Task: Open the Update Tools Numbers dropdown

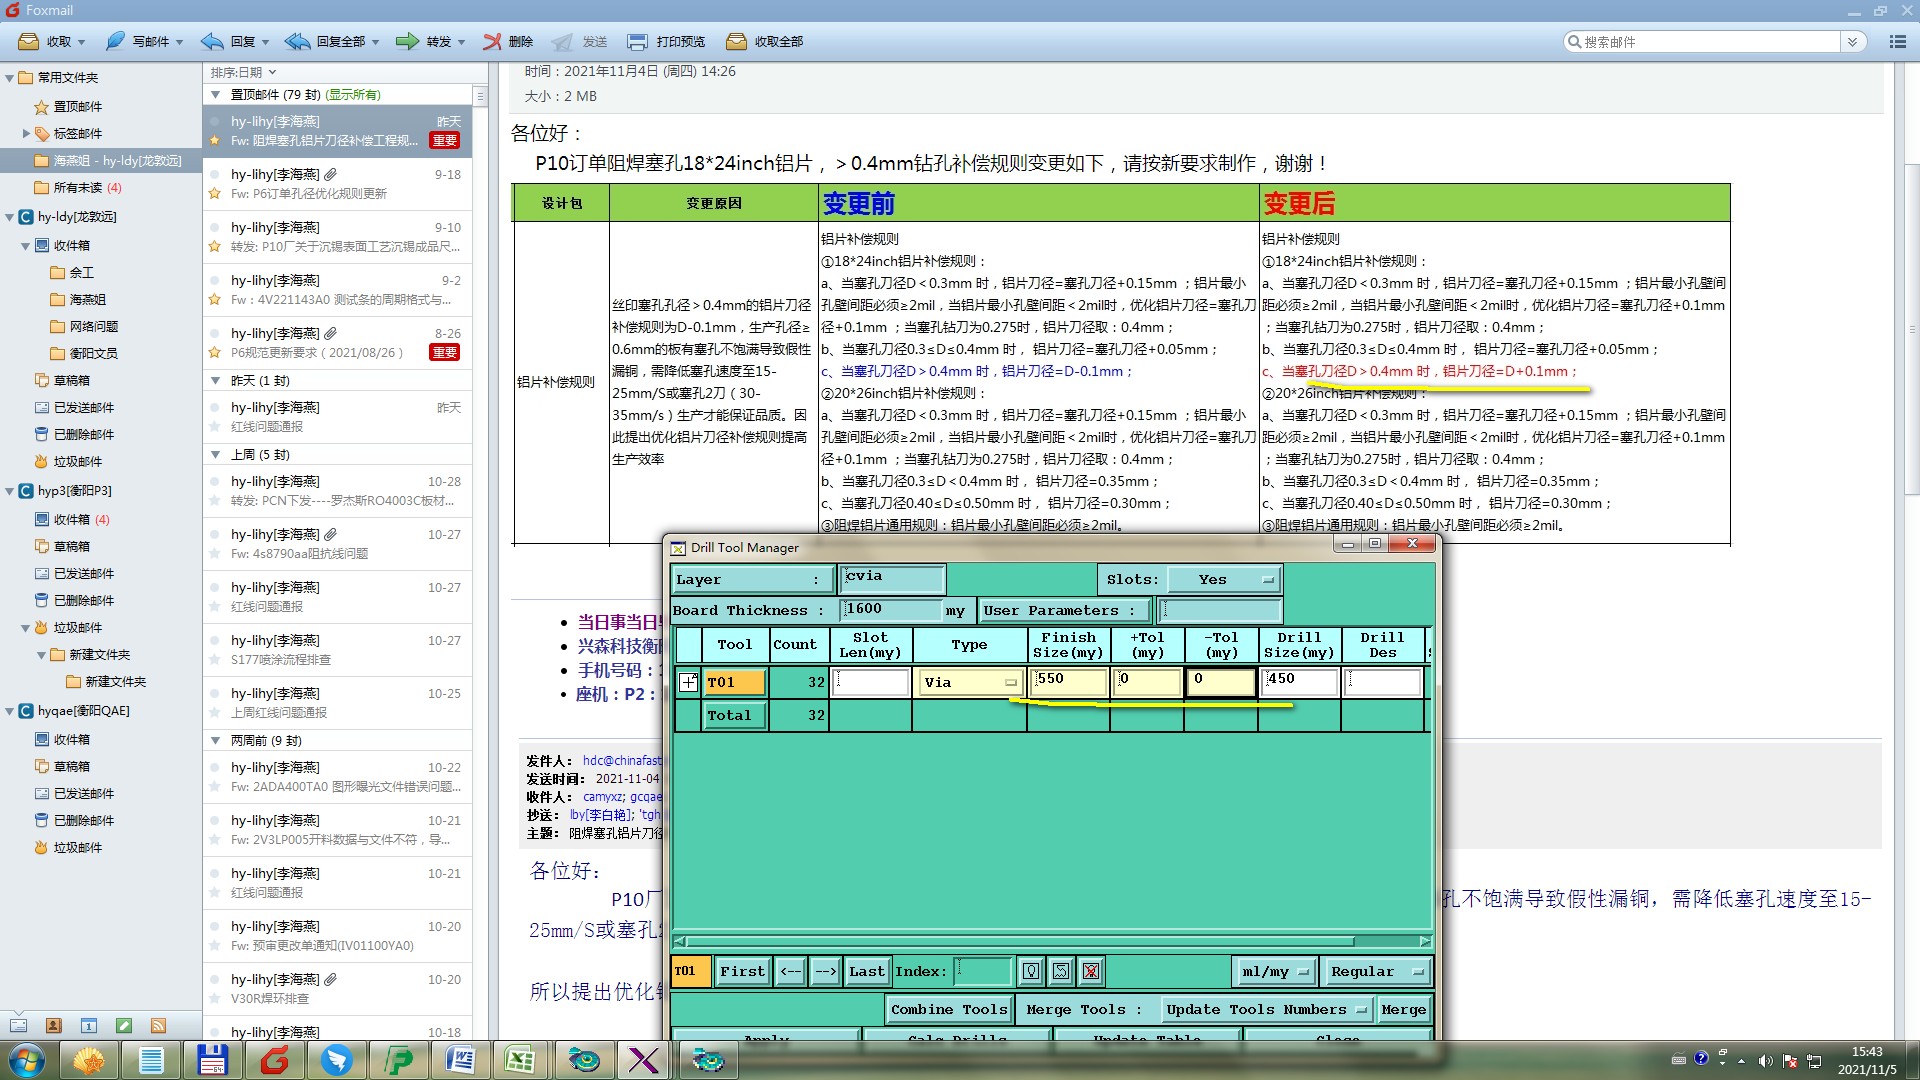Action: point(1266,1009)
